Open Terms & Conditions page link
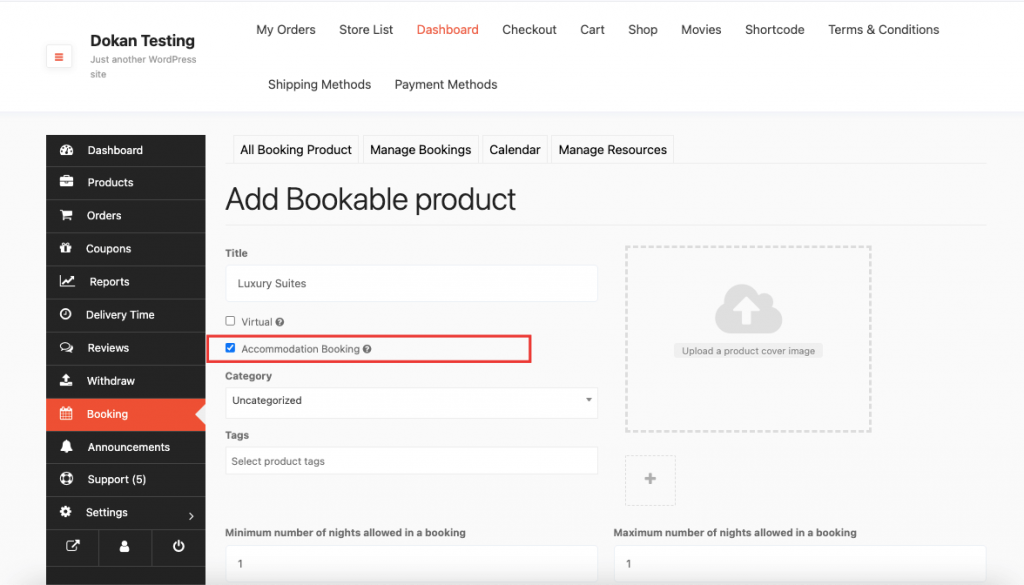This screenshot has height=585, width=1024. (x=884, y=29)
